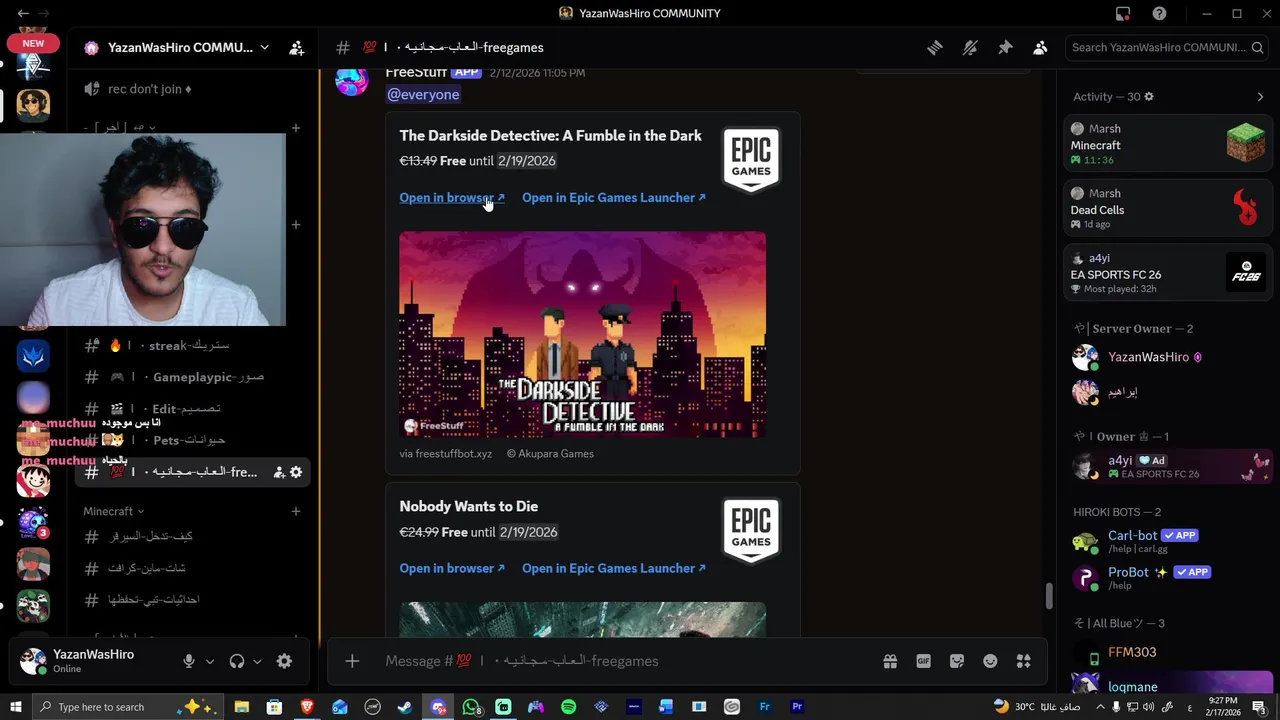The height and width of the screenshot is (720, 1280).
Task: Click the chat scrollbar thumb
Action: [x=1048, y=596]
